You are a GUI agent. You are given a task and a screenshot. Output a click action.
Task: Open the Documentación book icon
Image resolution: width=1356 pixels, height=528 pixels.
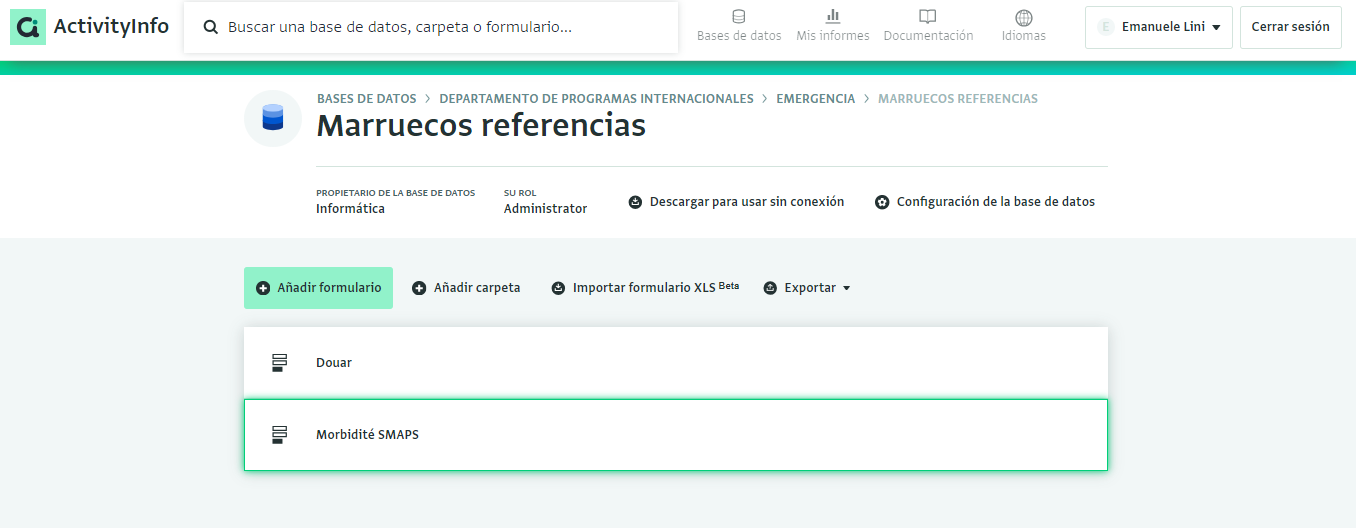pyautogui.click(x=928, y=17)
